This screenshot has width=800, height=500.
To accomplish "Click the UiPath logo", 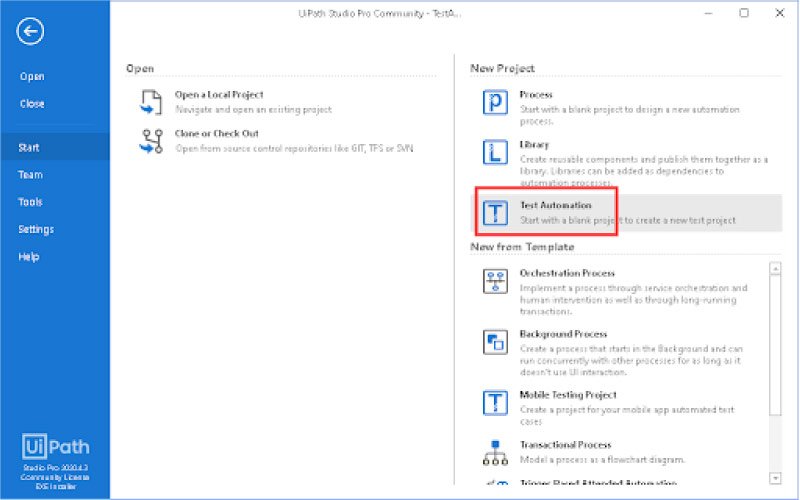I will tap(55, 446).
